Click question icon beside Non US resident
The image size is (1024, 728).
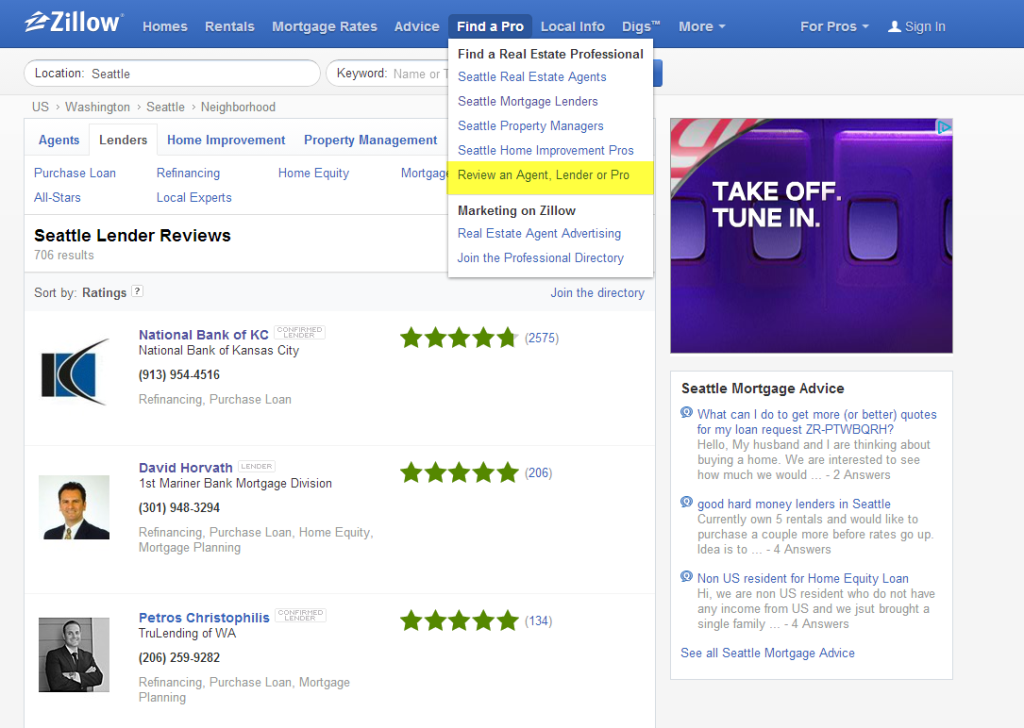pos(686,577)
